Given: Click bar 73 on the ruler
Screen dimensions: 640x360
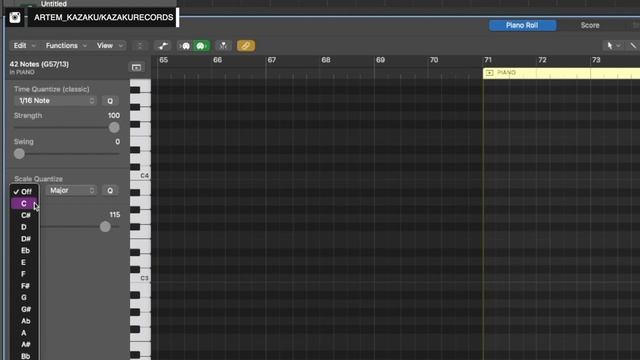Looking at the screenshot, I should (x=596, y=60).
